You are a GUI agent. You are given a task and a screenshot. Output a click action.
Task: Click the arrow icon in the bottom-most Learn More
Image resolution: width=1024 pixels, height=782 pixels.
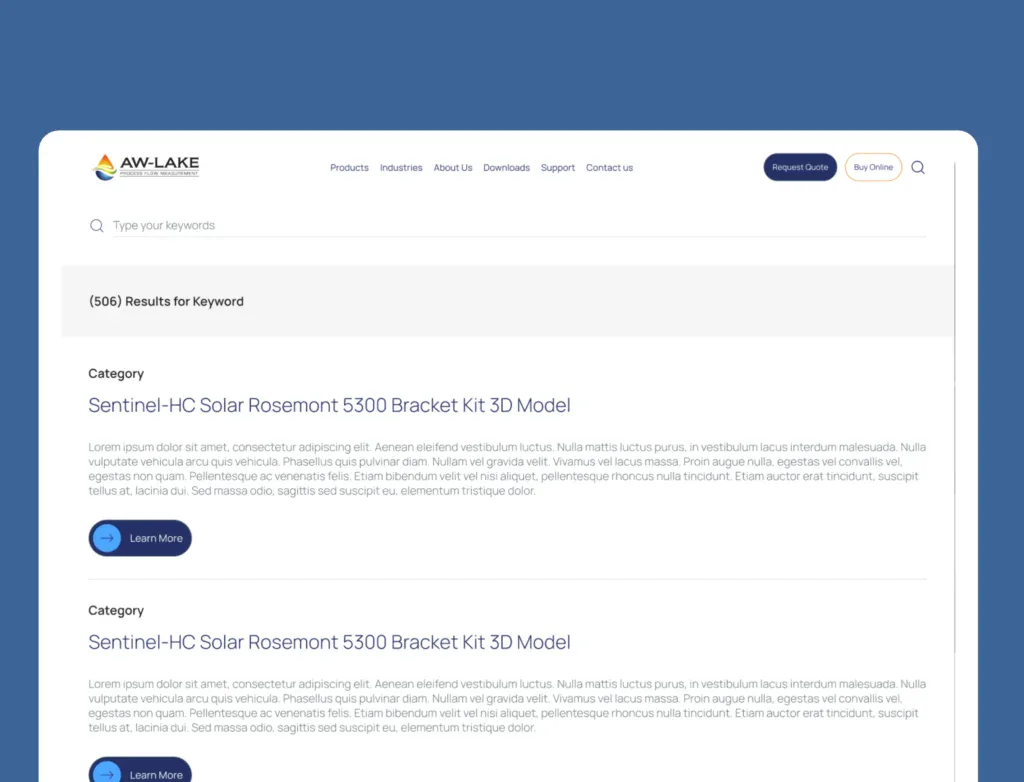tap(107, 773)
